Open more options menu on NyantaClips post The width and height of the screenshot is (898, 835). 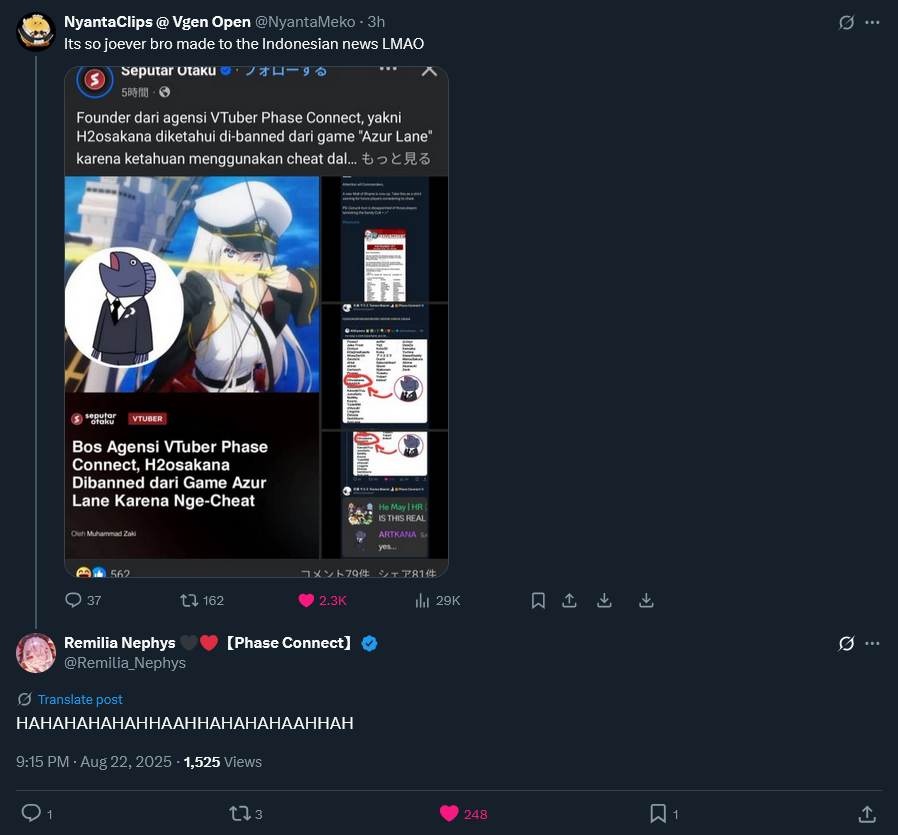coord(872,22)
